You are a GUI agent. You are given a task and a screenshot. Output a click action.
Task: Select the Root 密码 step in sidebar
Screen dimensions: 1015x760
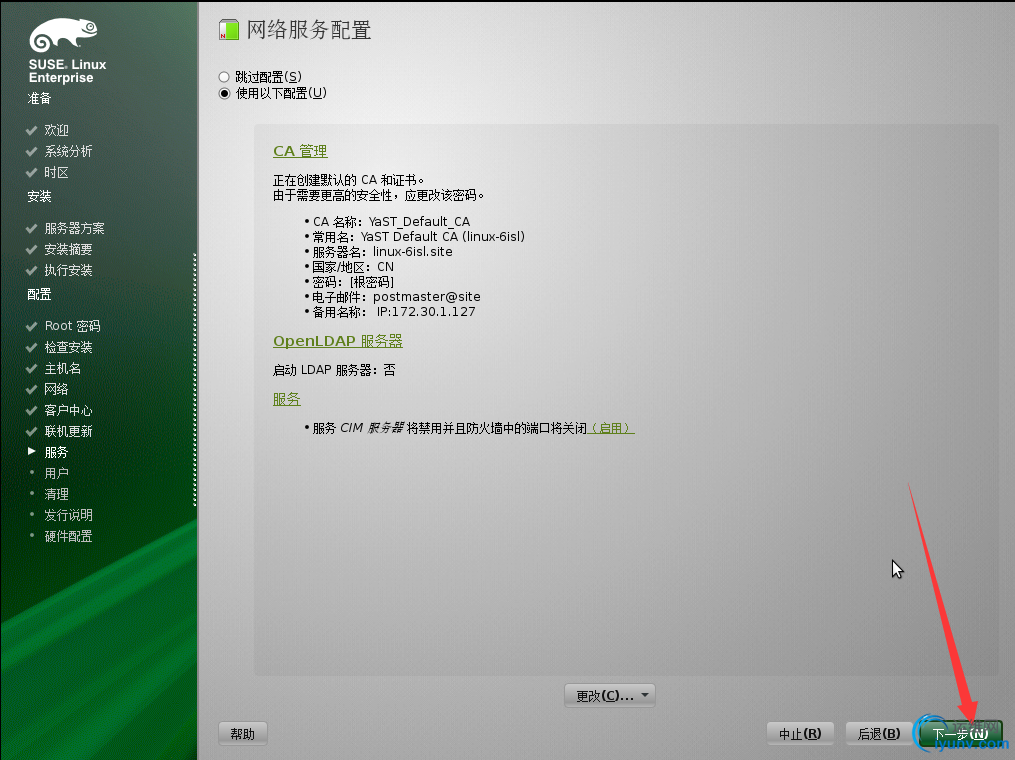[72, 326]
